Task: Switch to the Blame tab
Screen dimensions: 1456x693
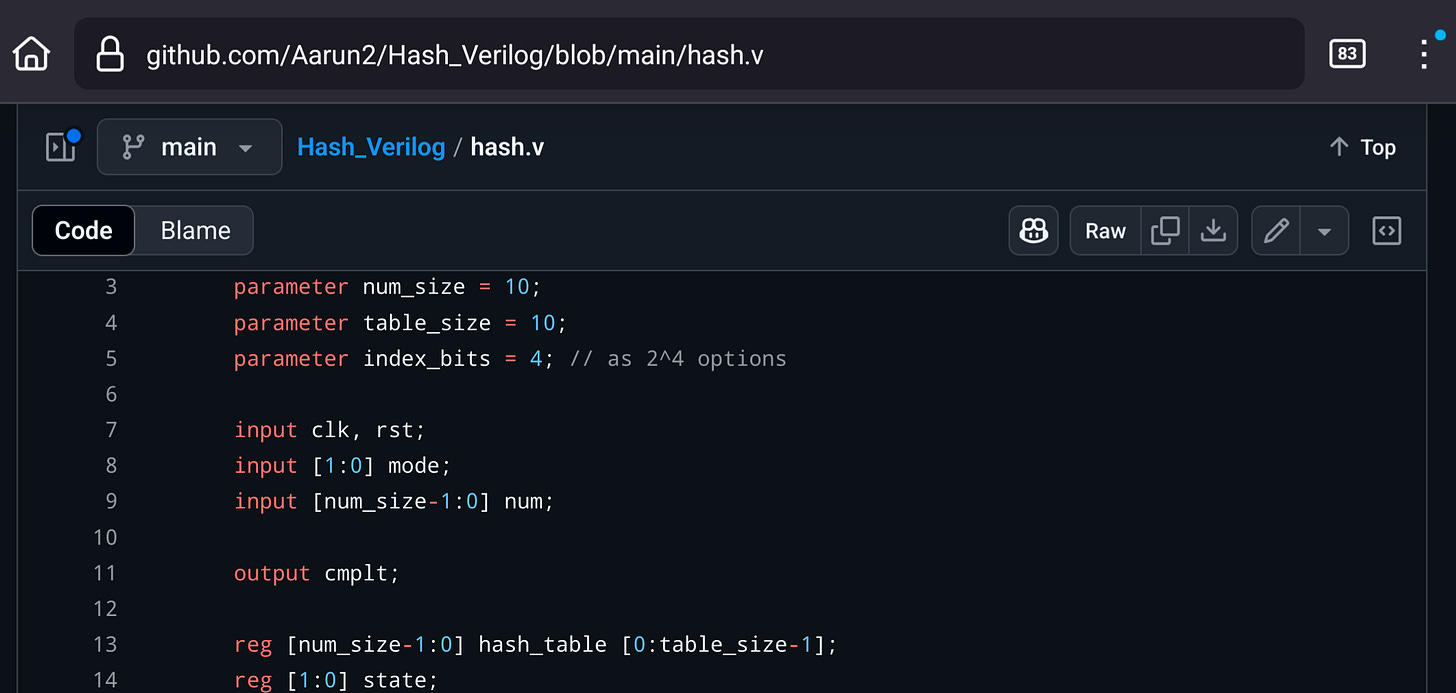Action: [195, 231]
